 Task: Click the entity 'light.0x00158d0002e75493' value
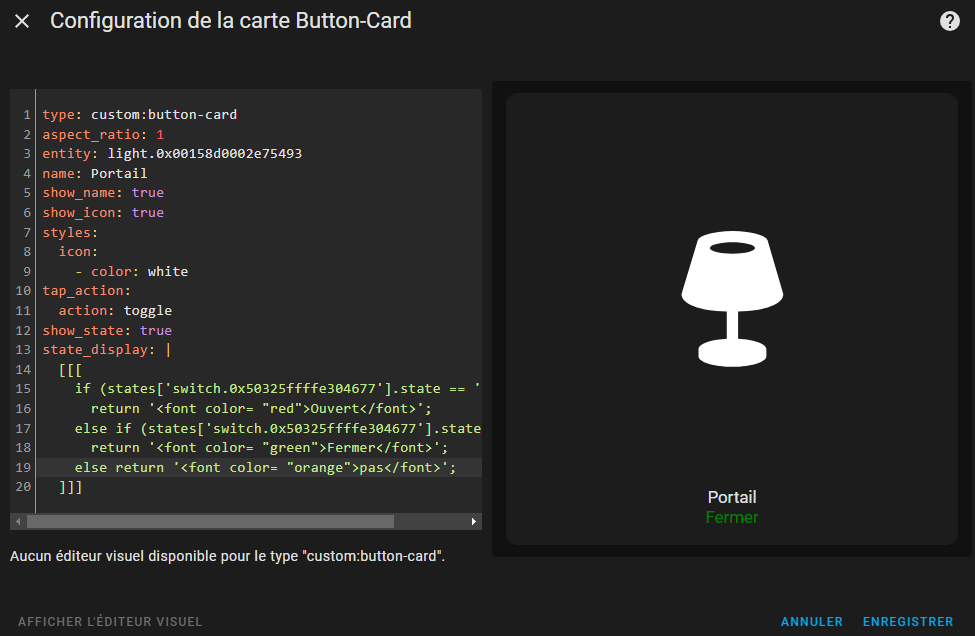[x=205, y=154]
